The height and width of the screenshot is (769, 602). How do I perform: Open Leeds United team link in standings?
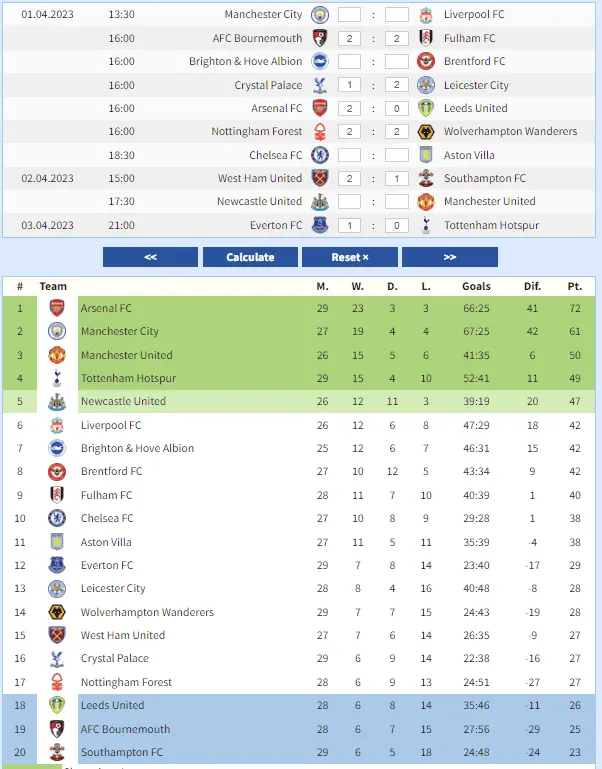[x=112, y=705]
